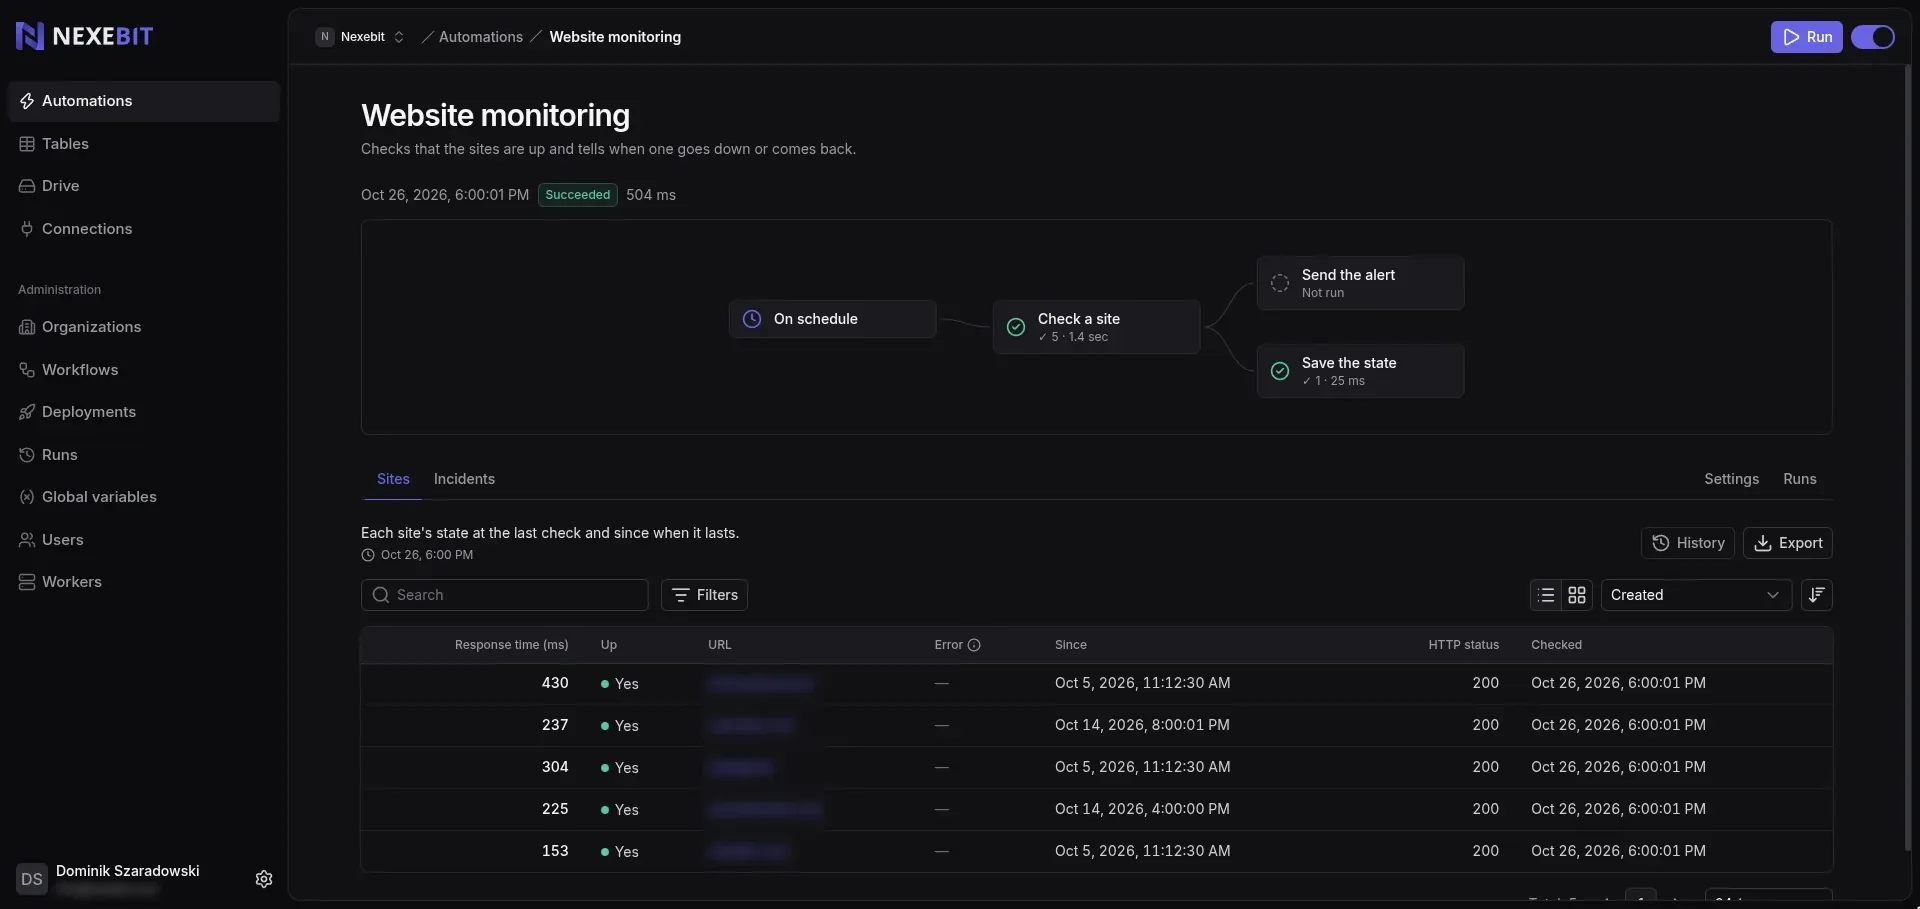Click the Succeeded status badge
Screen dimensions: 1920x909
coord(578,195)
